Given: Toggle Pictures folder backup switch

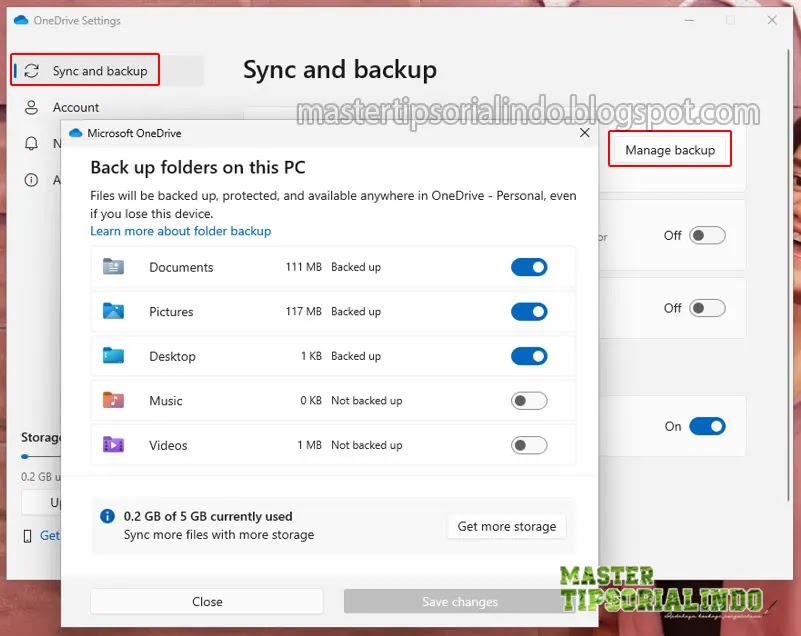Looking at the screenshot, I should 529,311.
